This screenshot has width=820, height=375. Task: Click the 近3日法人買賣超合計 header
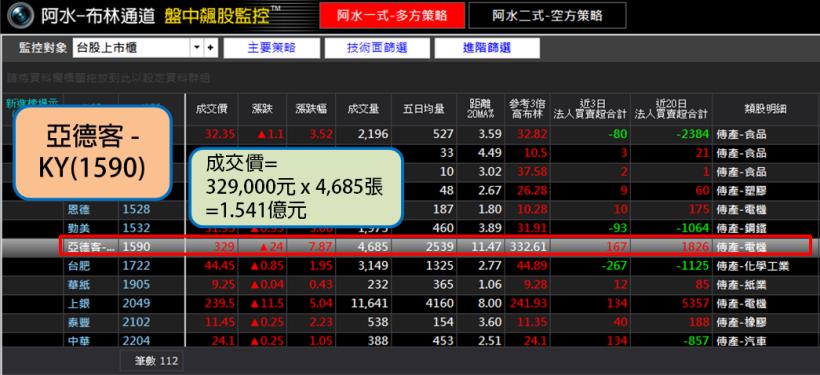[590, 109]
